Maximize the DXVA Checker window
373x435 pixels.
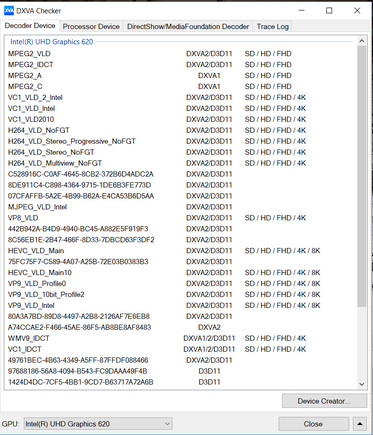tap(329, 11)
